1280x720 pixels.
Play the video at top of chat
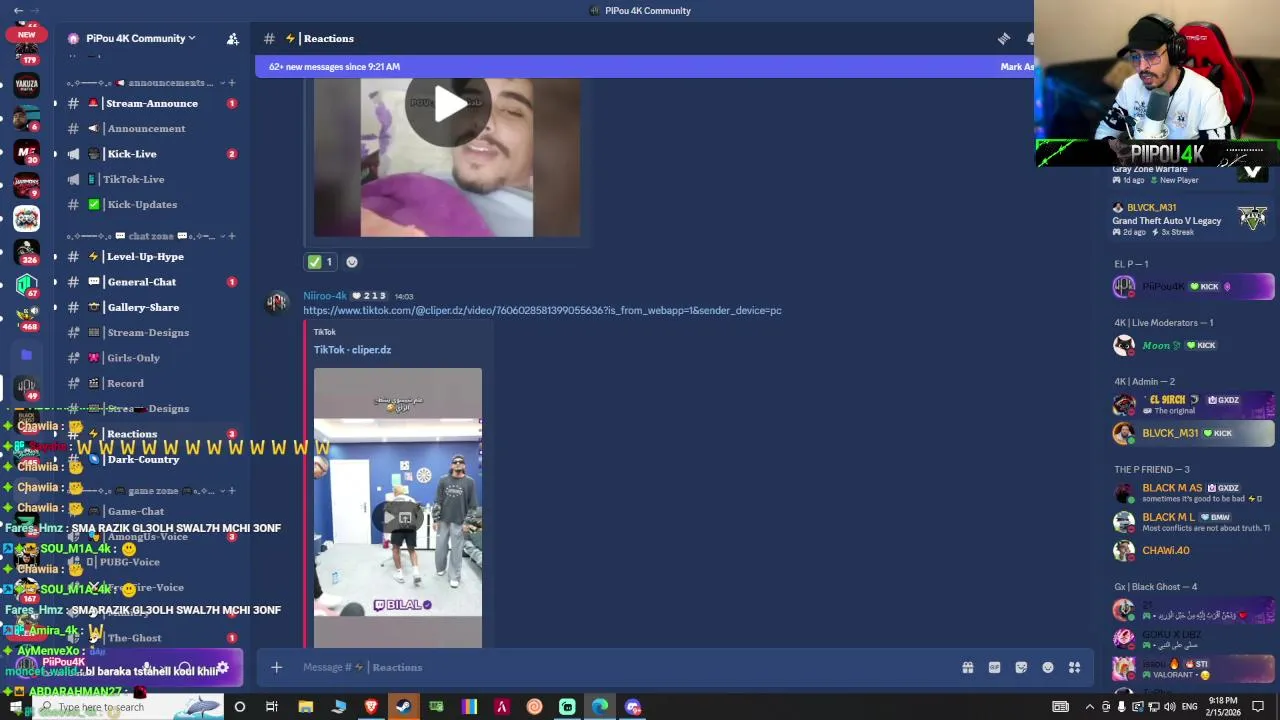(447, 104)
